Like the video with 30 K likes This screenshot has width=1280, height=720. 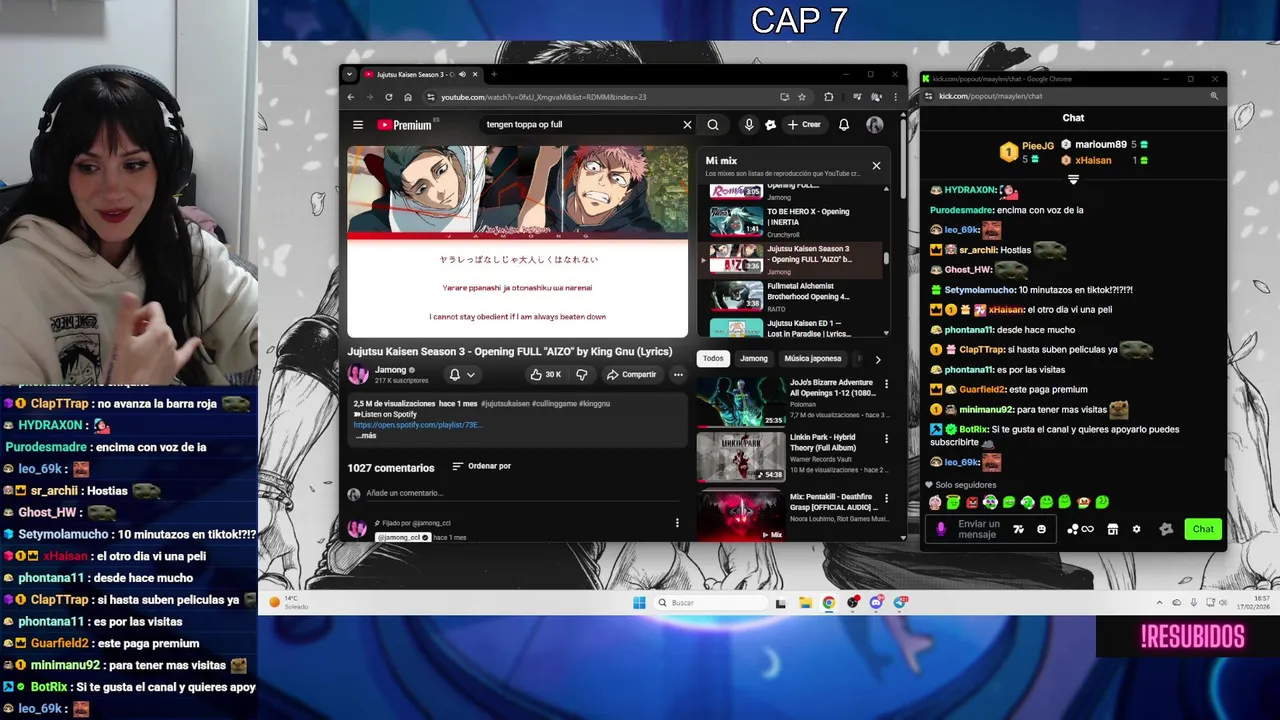[x=546, y=374]
